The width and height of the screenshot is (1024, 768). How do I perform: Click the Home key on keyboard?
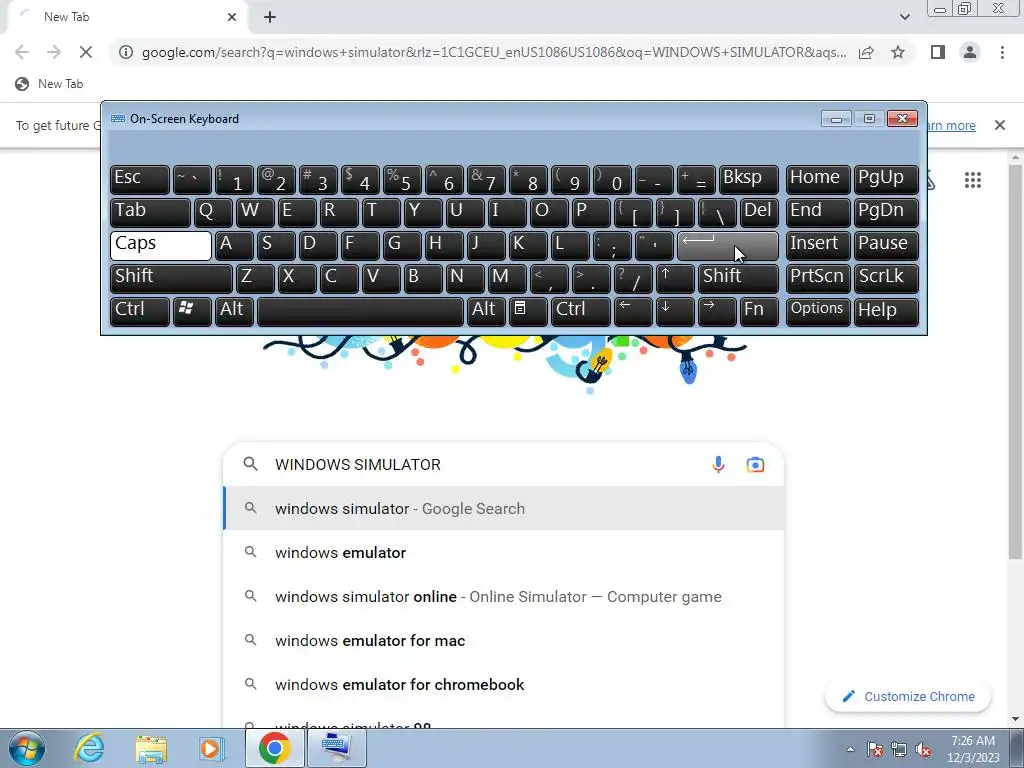(818, 180)
